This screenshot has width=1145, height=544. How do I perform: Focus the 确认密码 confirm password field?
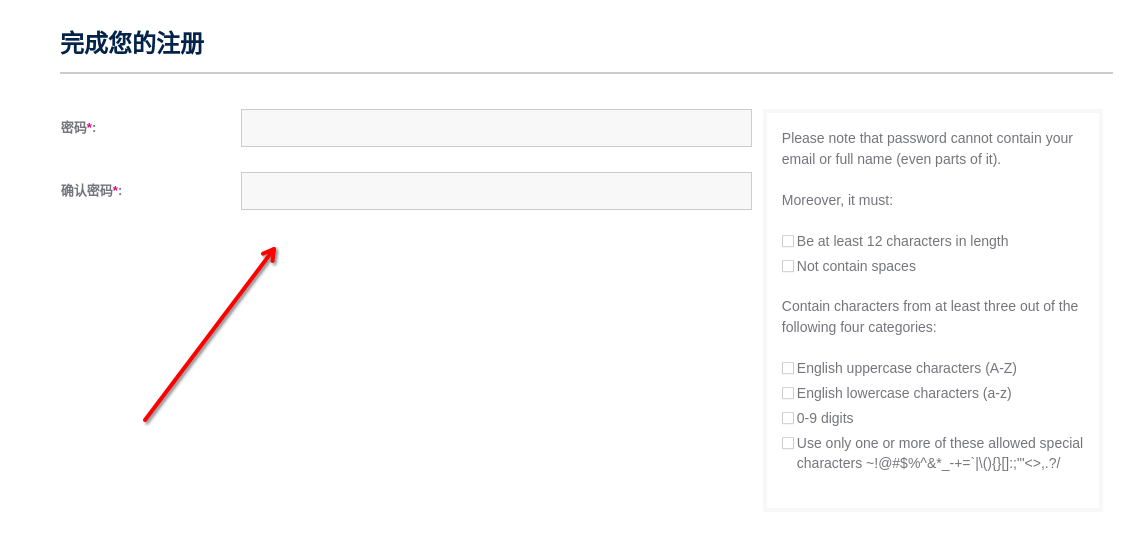(x=496, y=191)
